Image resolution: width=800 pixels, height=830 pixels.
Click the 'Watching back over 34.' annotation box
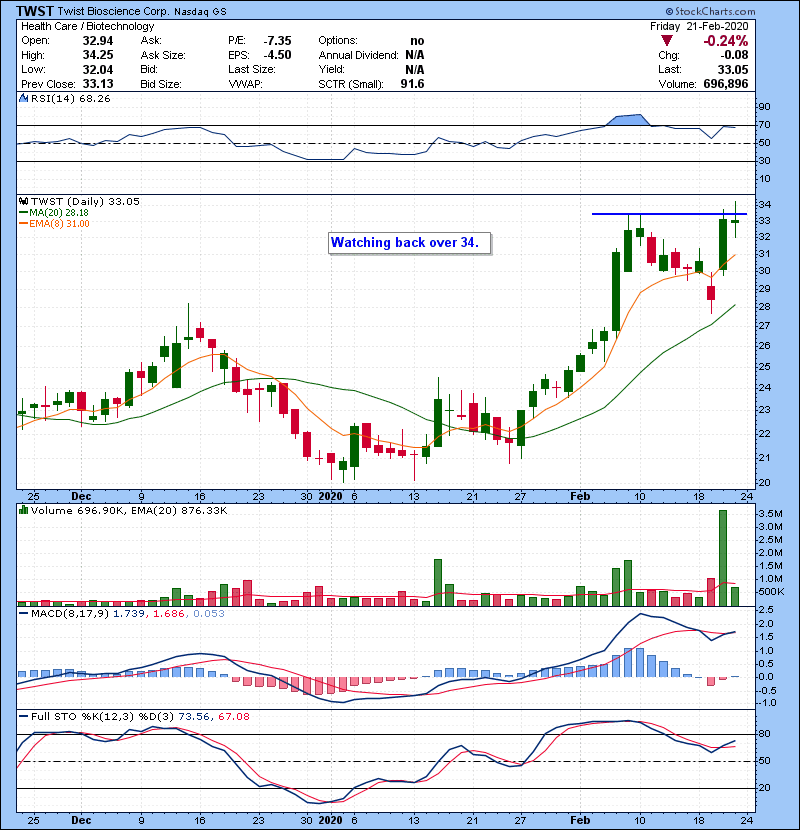[409, 243]
